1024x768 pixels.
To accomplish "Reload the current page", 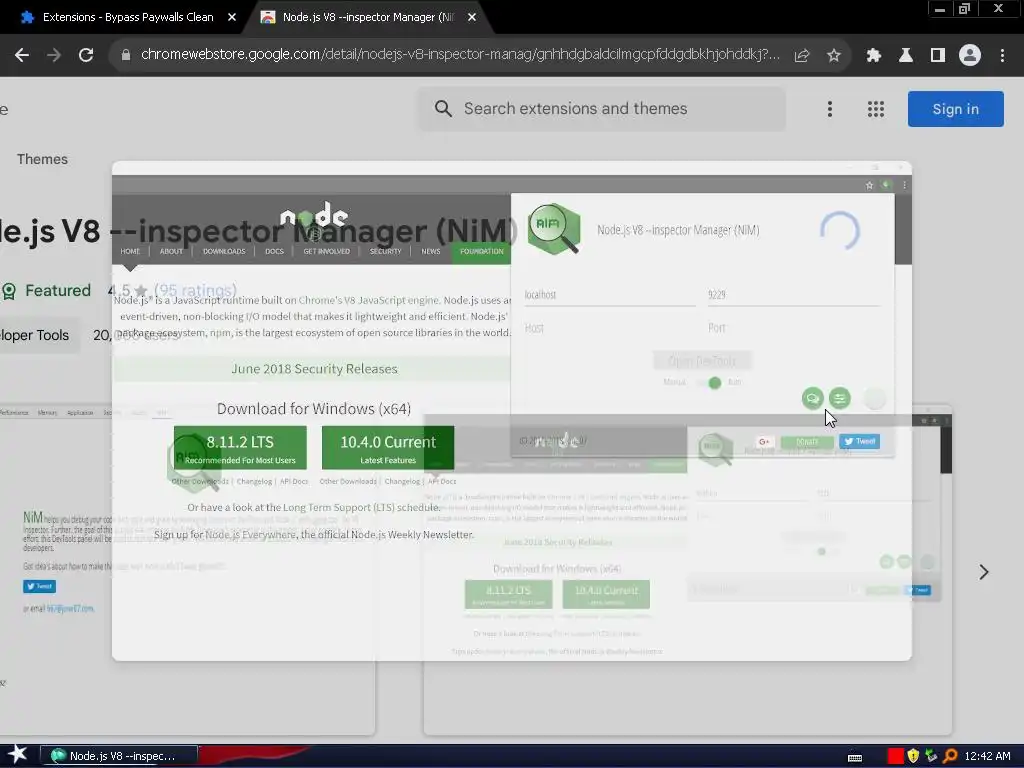I will tap(86, 55).
